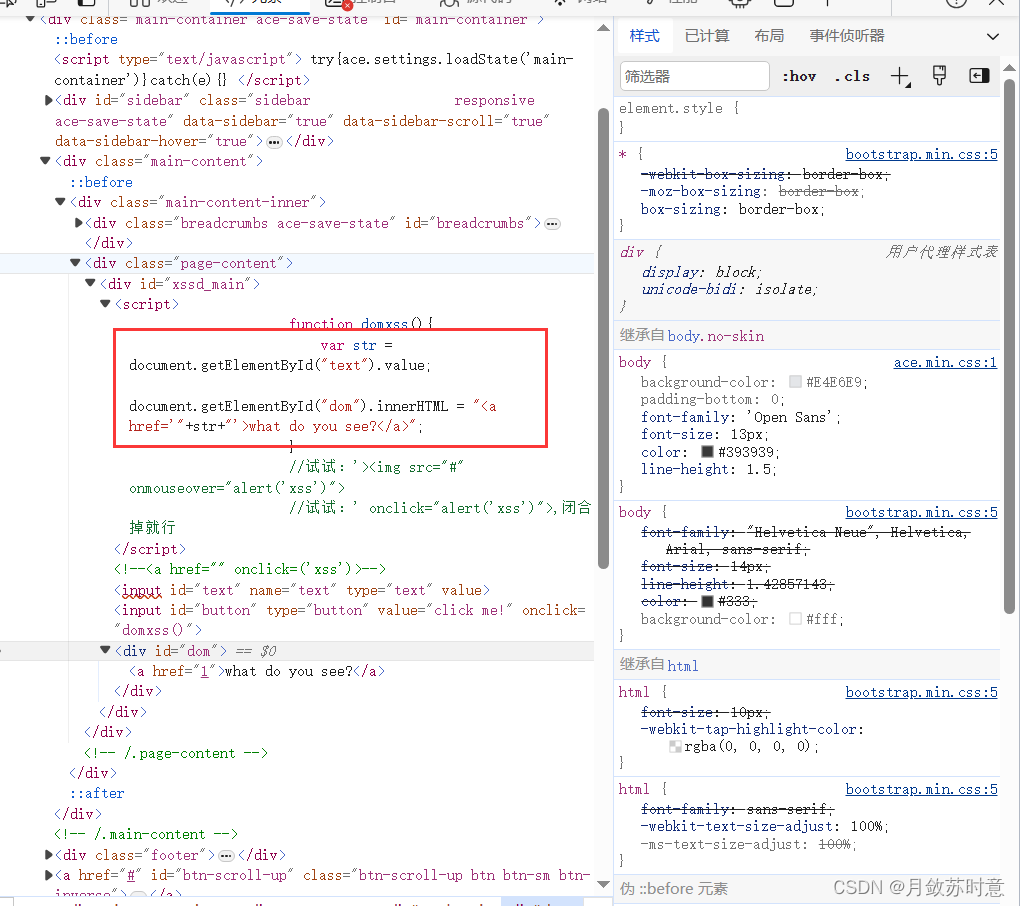
Task: Toggle the .cls class editor
Action: pyautogui.click(x=852, y=77)
